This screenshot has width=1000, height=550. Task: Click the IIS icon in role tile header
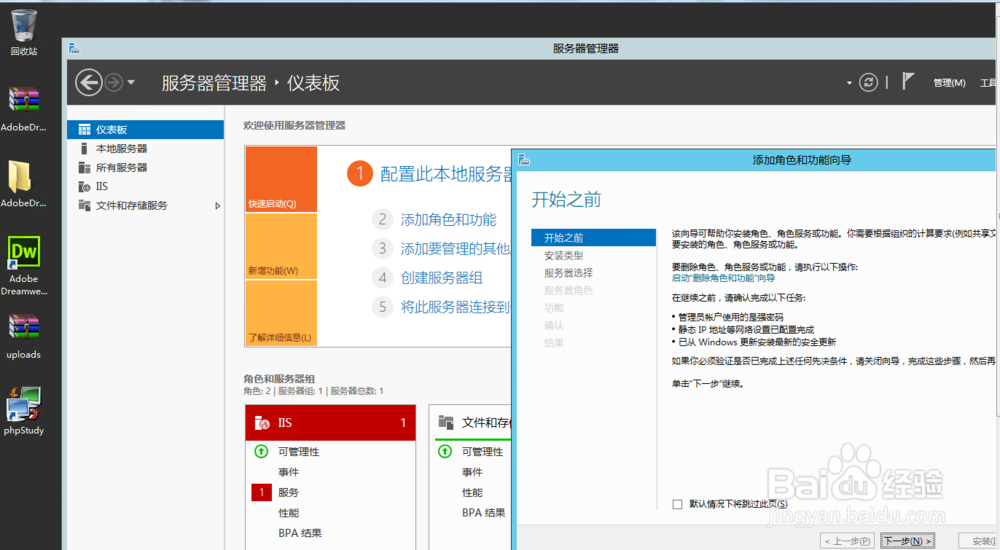click(261, 422)
